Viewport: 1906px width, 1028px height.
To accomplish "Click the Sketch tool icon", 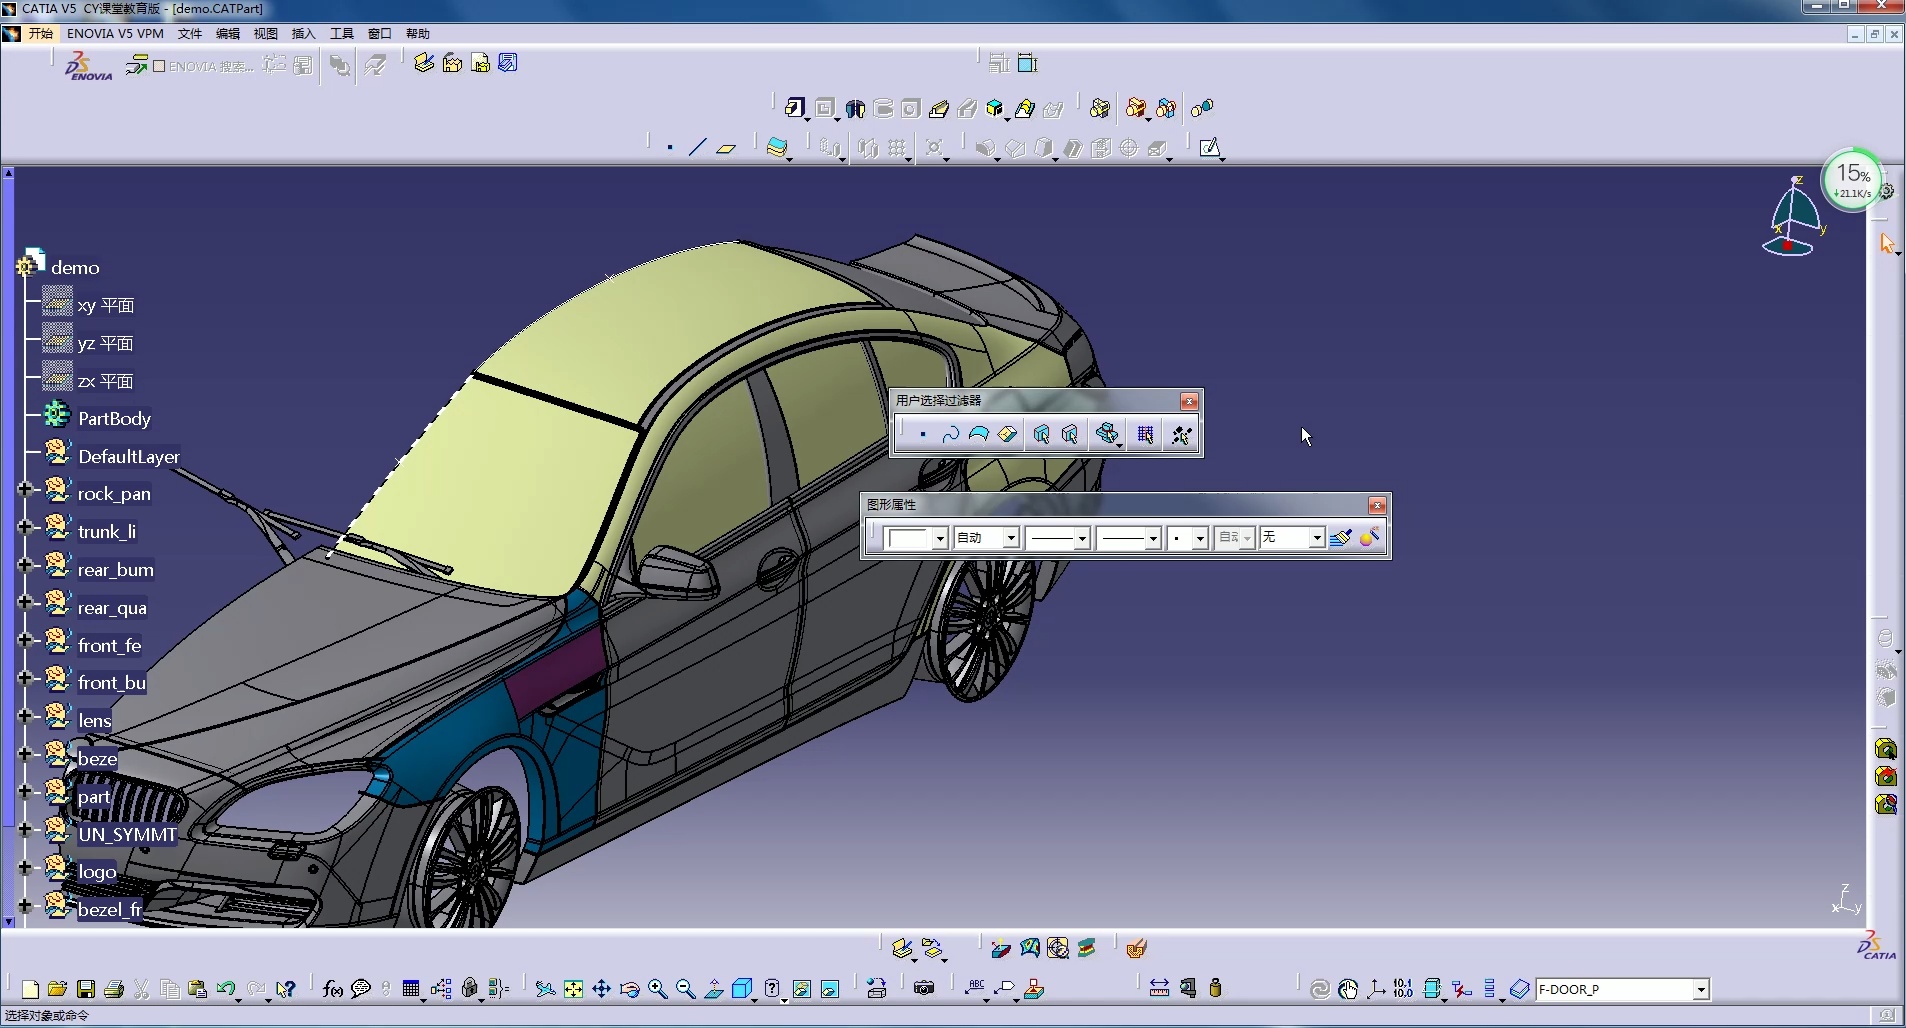I will [1210, 148].
